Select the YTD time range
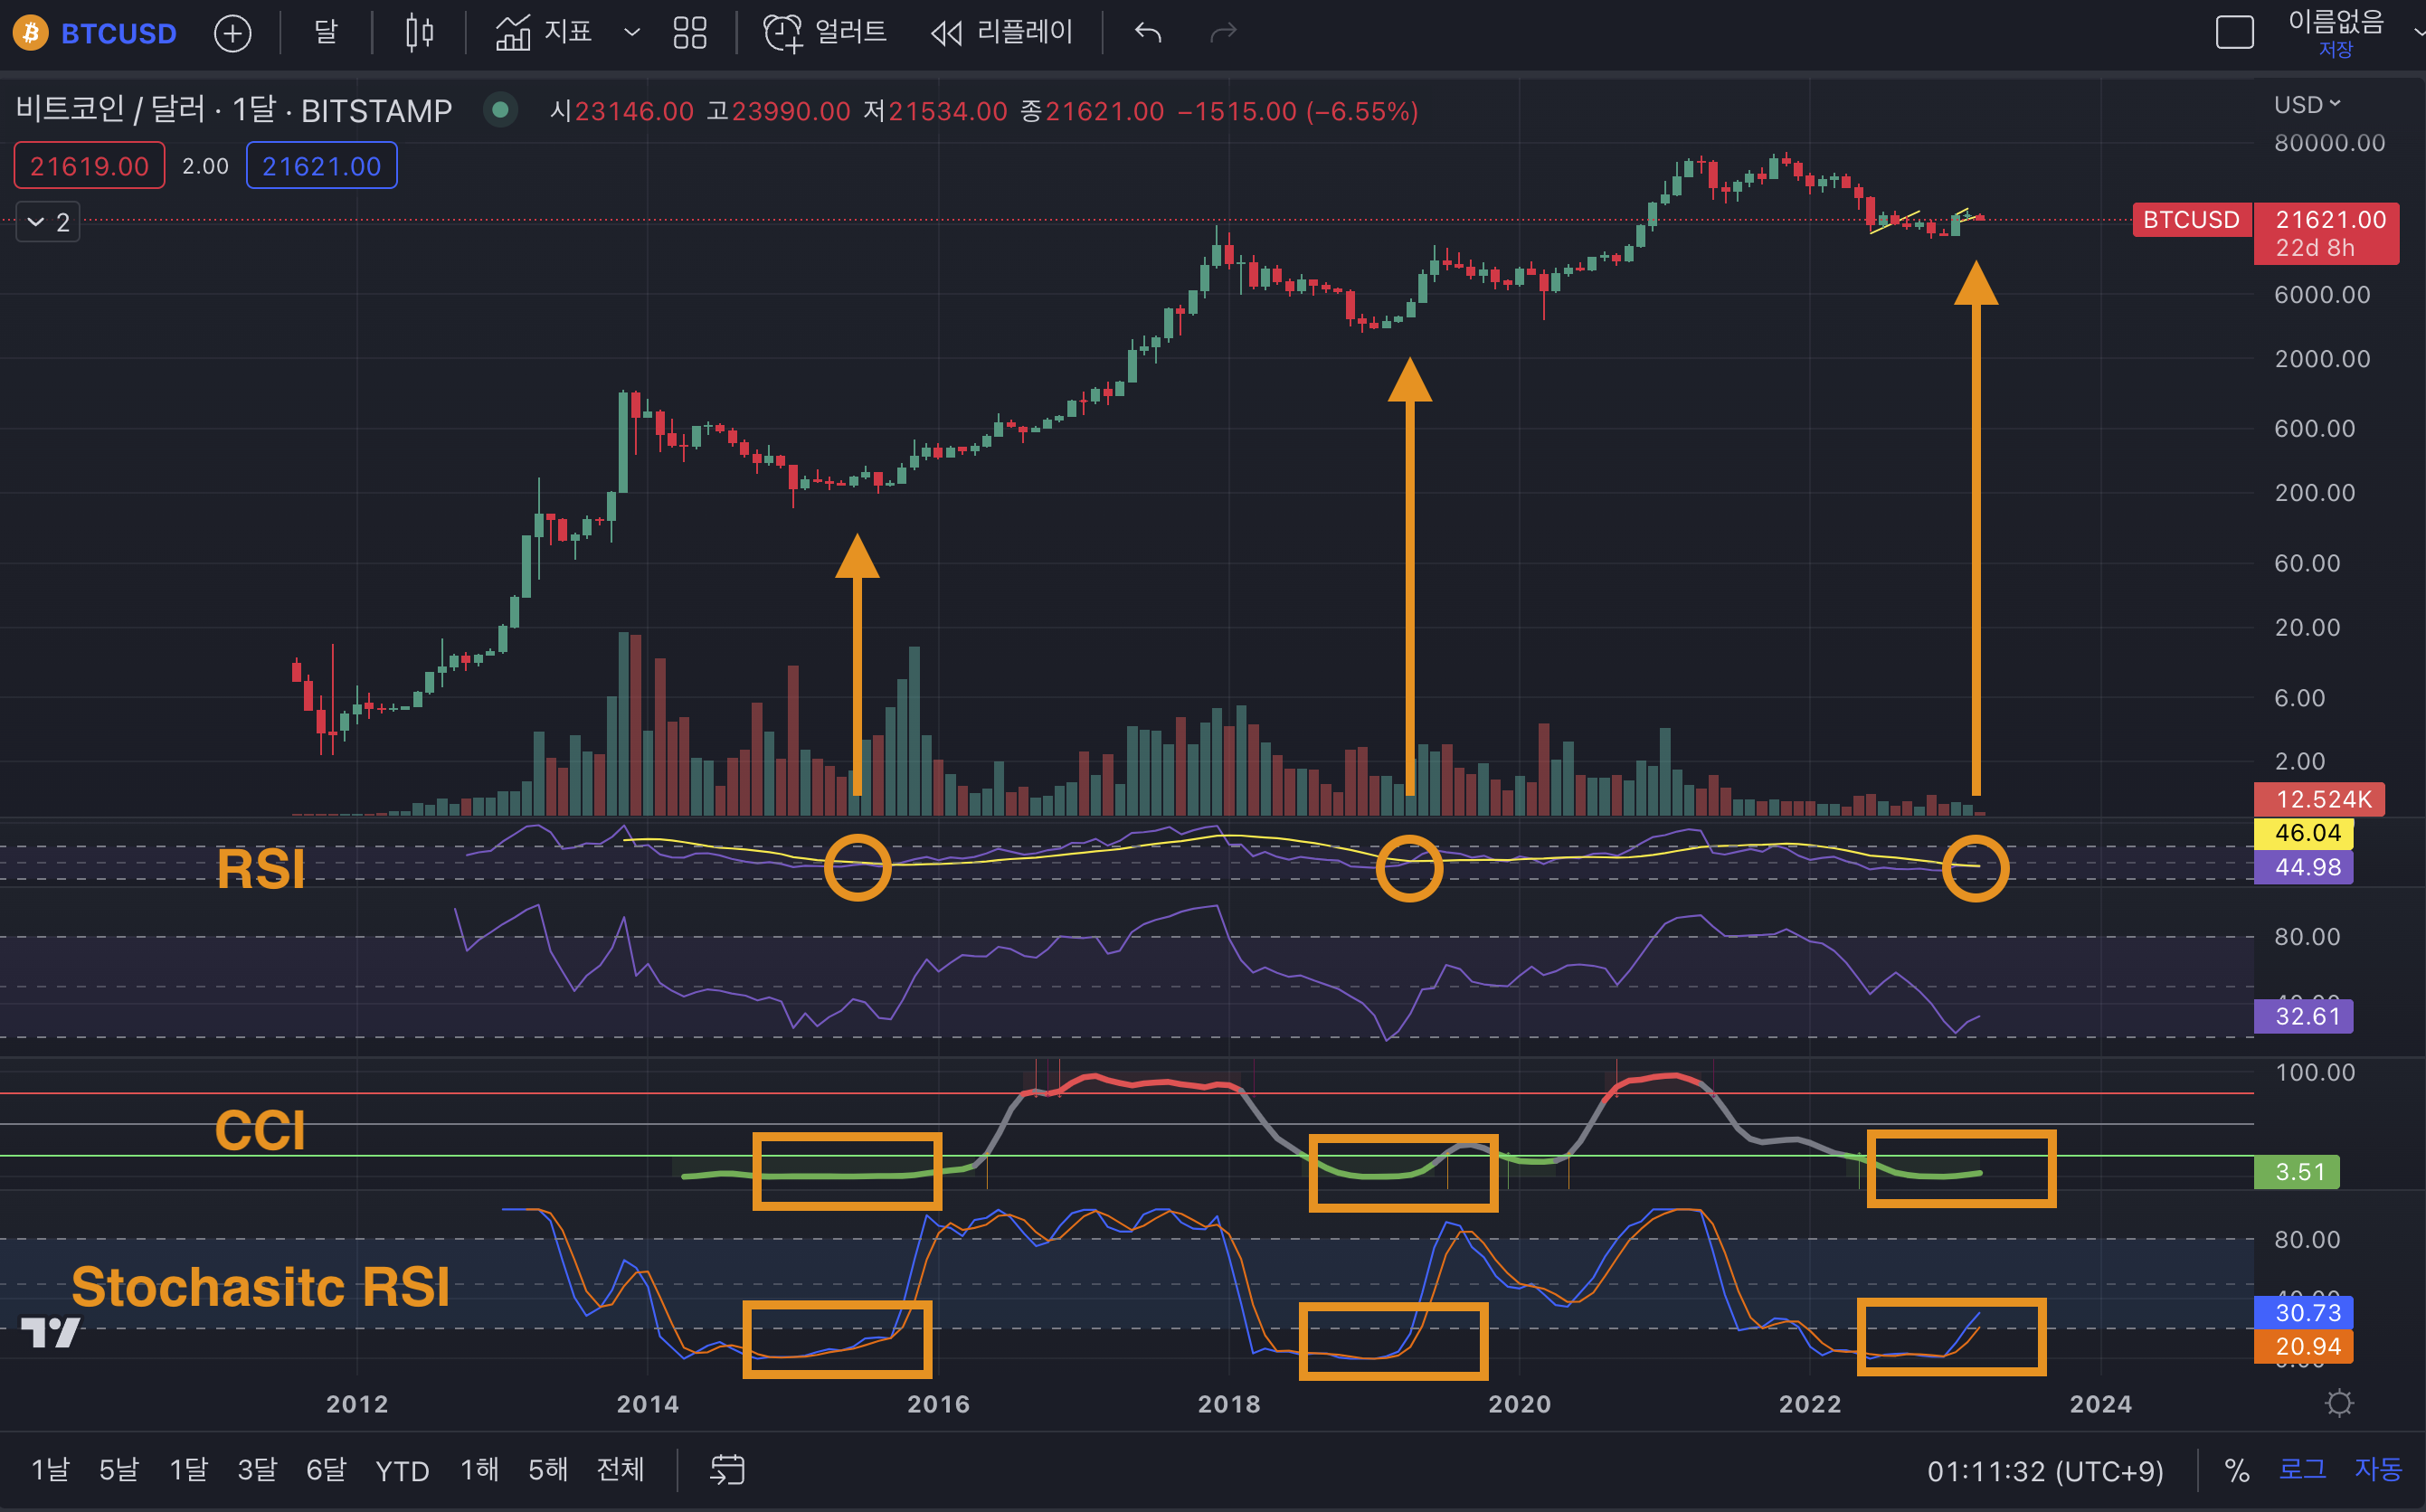This screenshot has height=1512, width=2426. point(402,1470)
